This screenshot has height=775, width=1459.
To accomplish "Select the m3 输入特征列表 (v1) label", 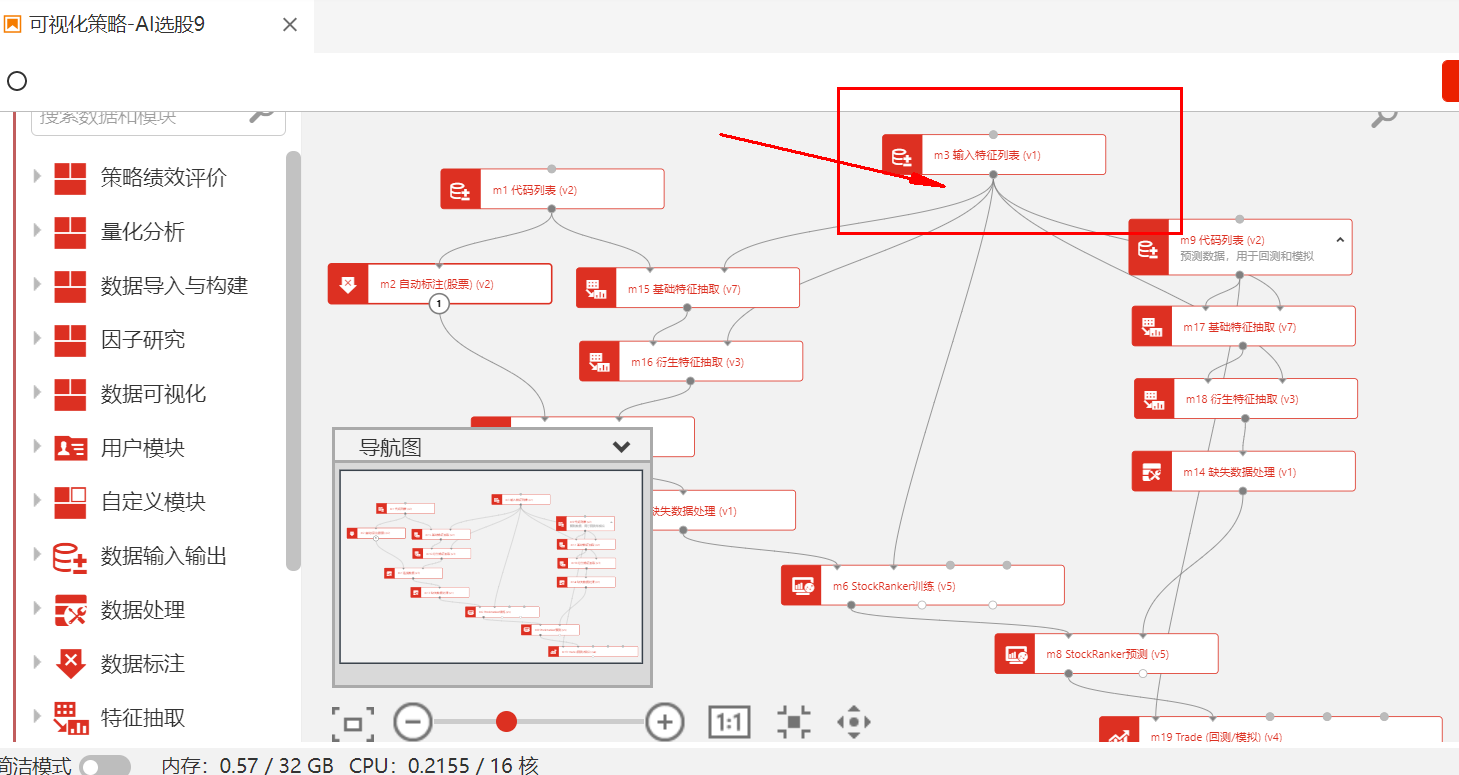I will click(x=987, y=155).
